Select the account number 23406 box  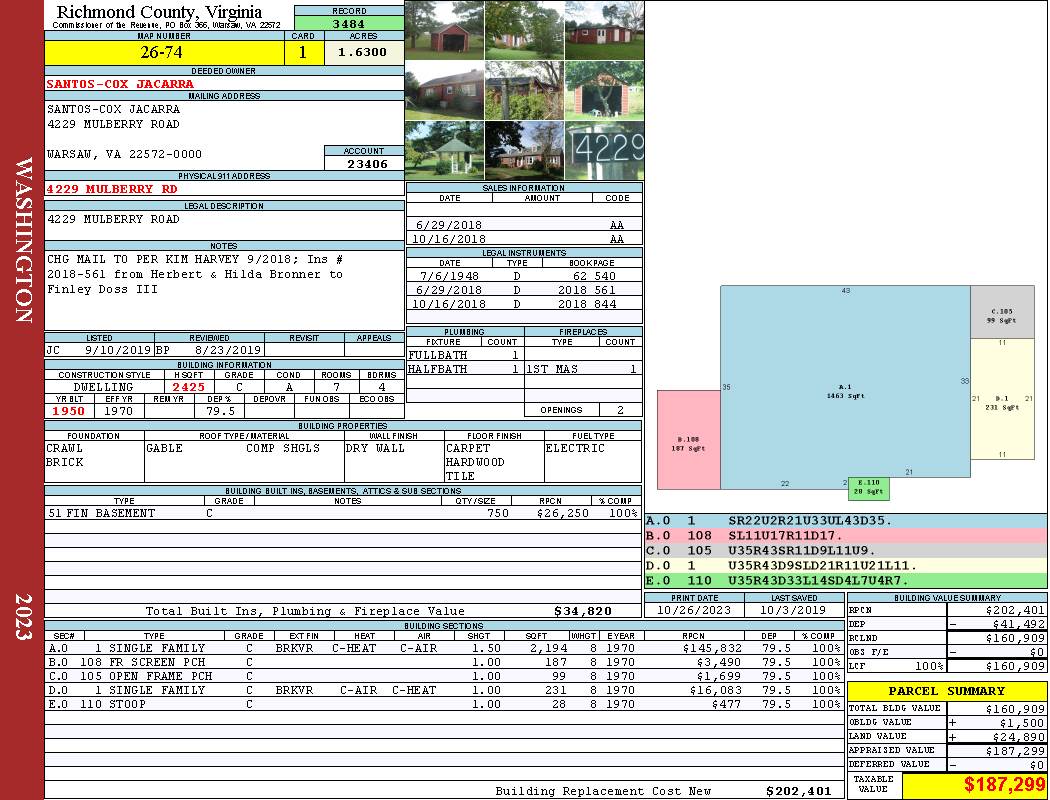tap(364, 164)
